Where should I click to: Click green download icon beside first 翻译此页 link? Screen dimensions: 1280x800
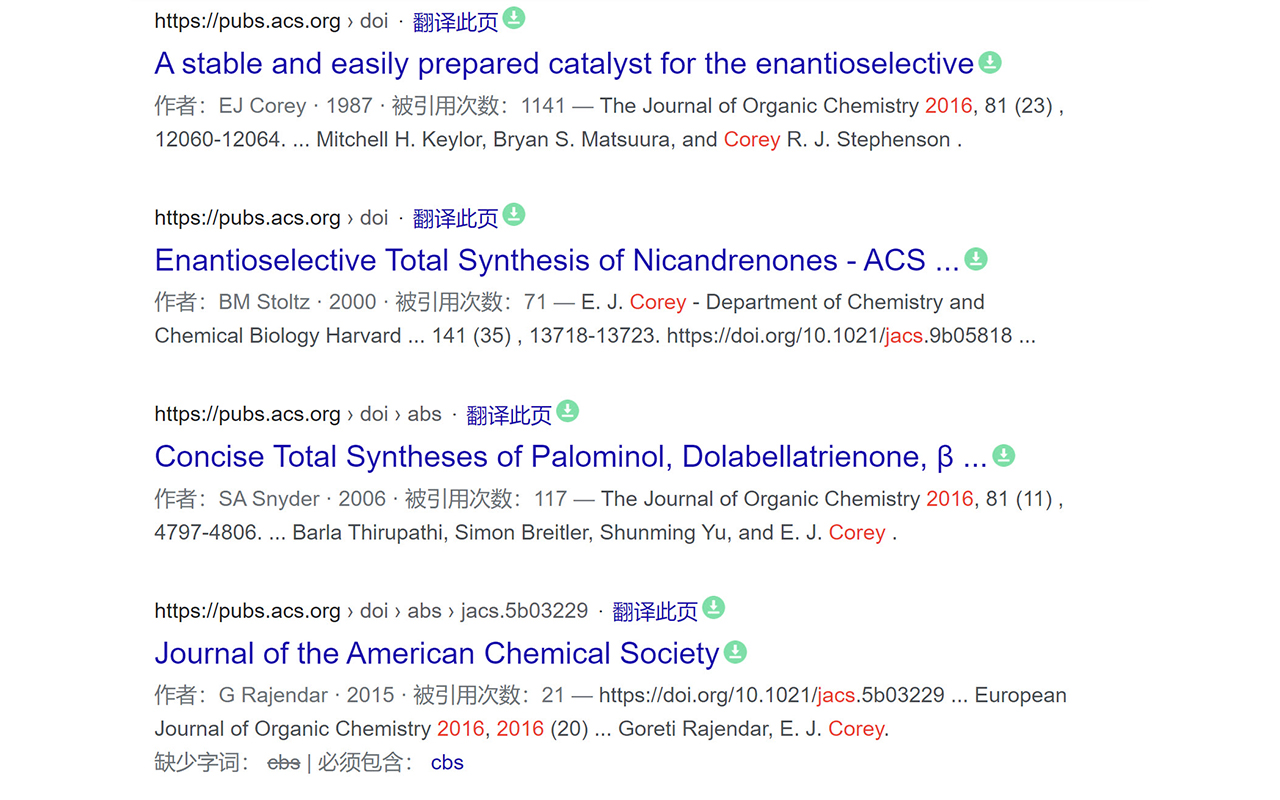513,18
